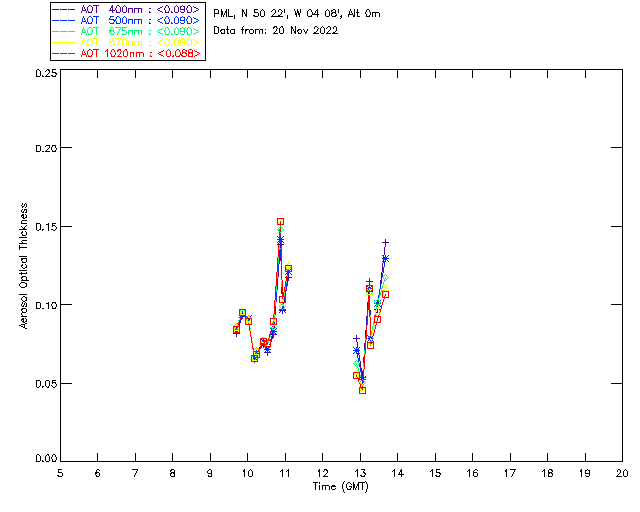This screenshot has width=640, height=512.
Task: Click the 'Data from: 20 Nov 2022' text
Action: tap(276, 31)
